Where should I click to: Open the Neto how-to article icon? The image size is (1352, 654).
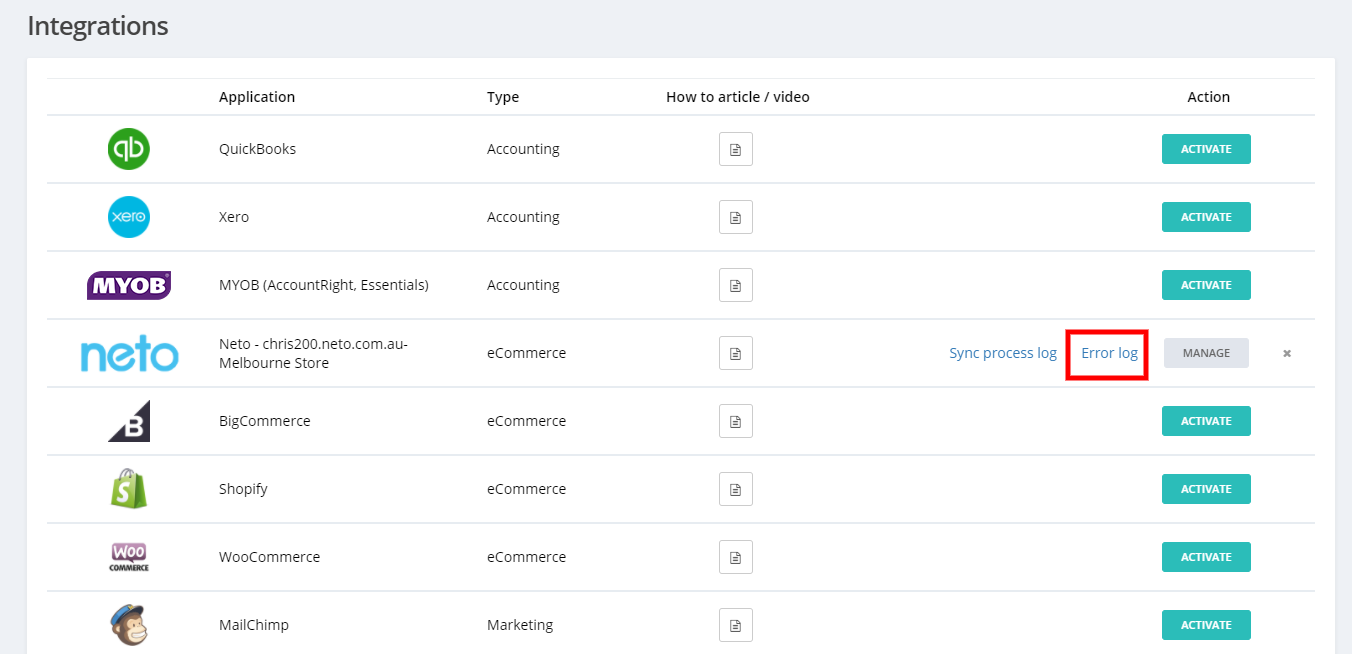coord(735,353)
